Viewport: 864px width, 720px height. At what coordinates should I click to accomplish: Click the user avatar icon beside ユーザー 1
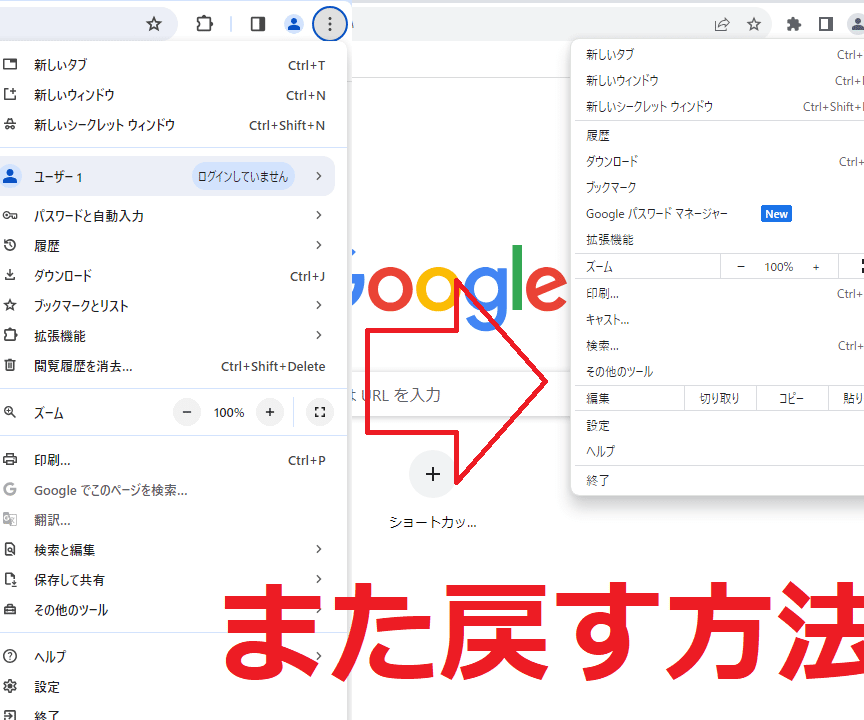(x=10, y=176)
